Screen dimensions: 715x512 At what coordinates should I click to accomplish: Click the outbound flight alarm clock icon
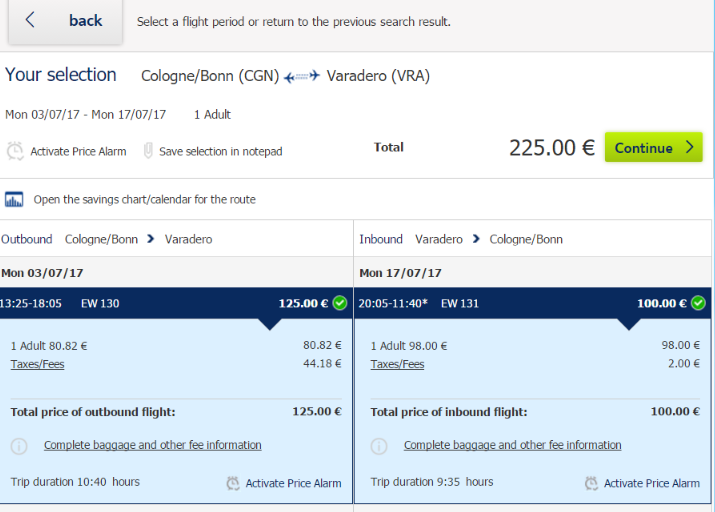tap(233, 483)
